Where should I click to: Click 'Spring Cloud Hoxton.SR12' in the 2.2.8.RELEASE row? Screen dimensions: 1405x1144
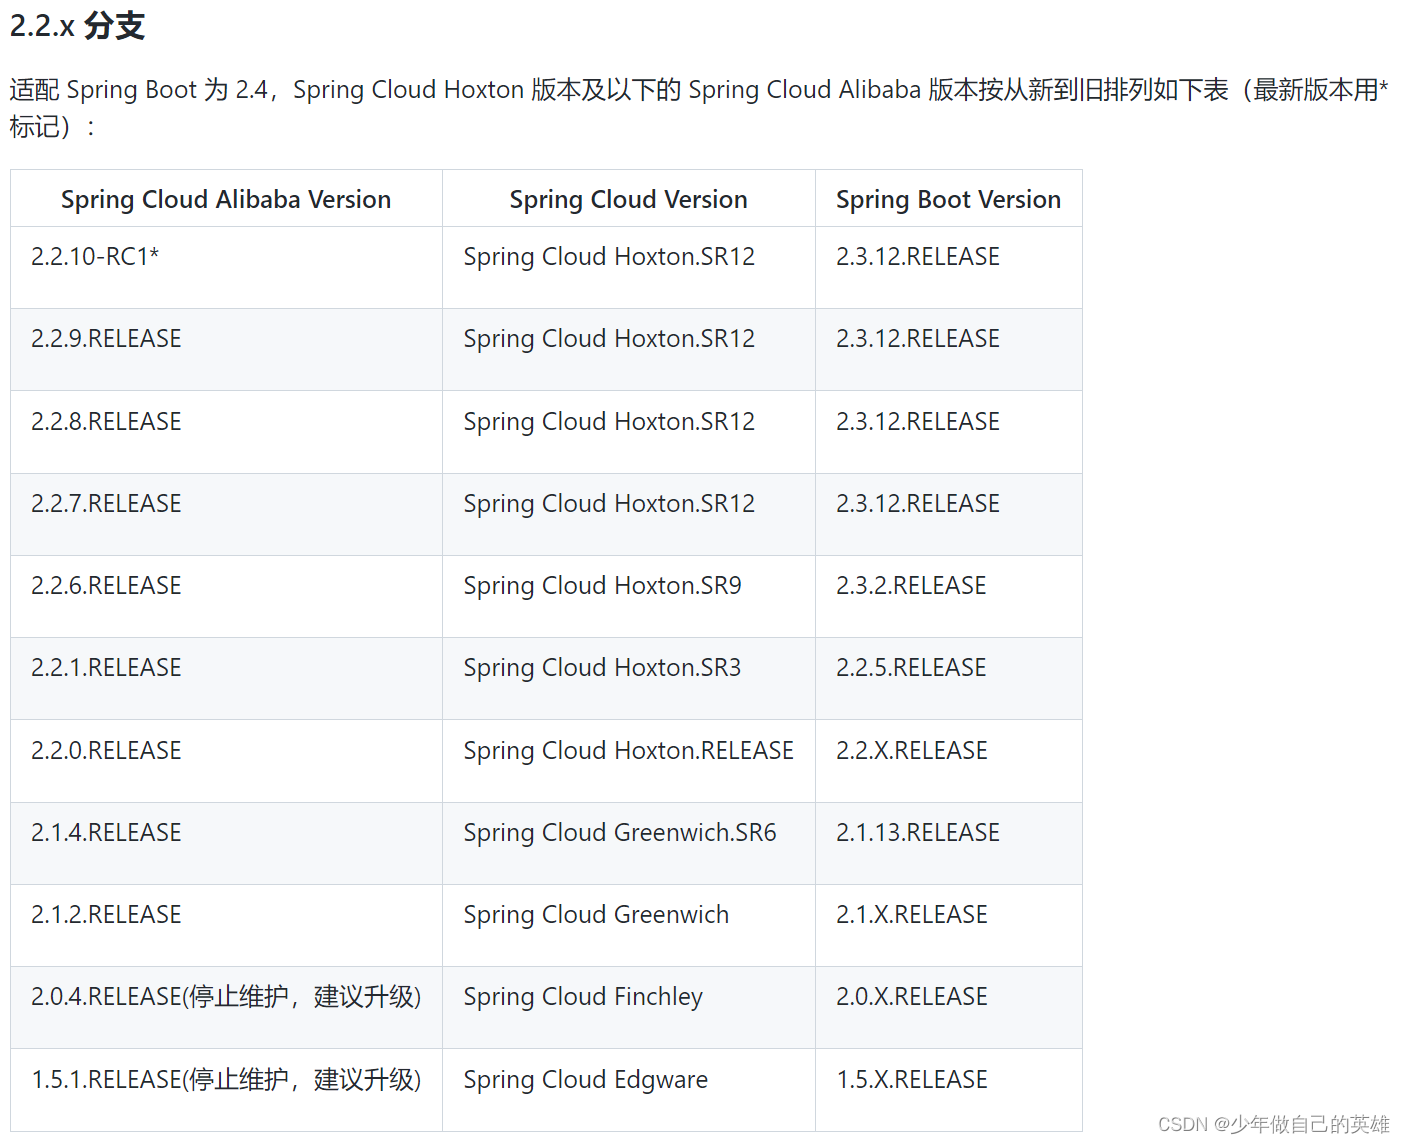click(629, 432)
